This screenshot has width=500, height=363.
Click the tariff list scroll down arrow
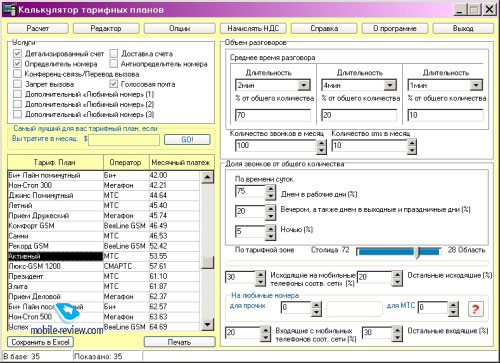point(208,324)
